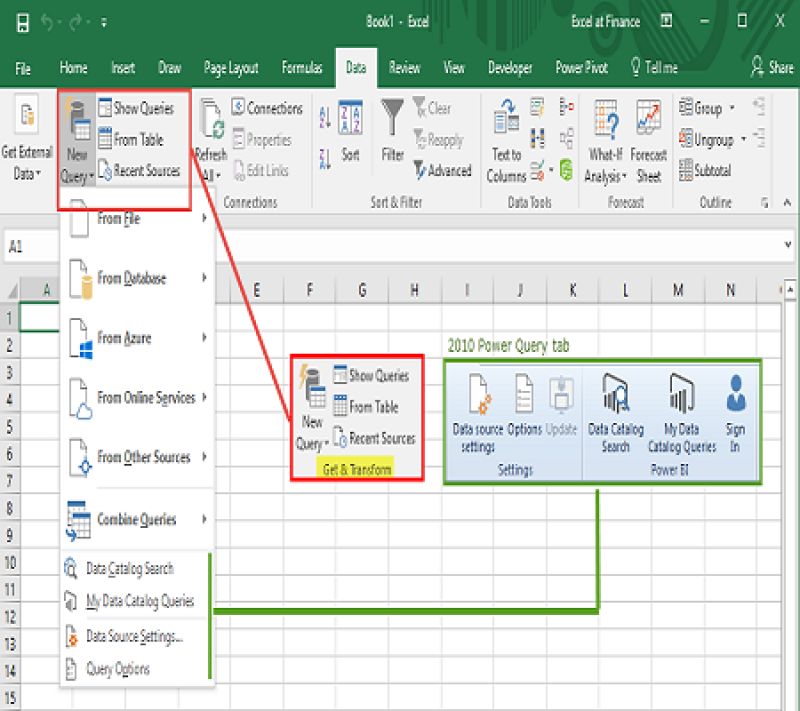Viewport: 800px width, 711px height.
Task: Click the Sort A to Z icon
Action: click(x=325, y=117)
